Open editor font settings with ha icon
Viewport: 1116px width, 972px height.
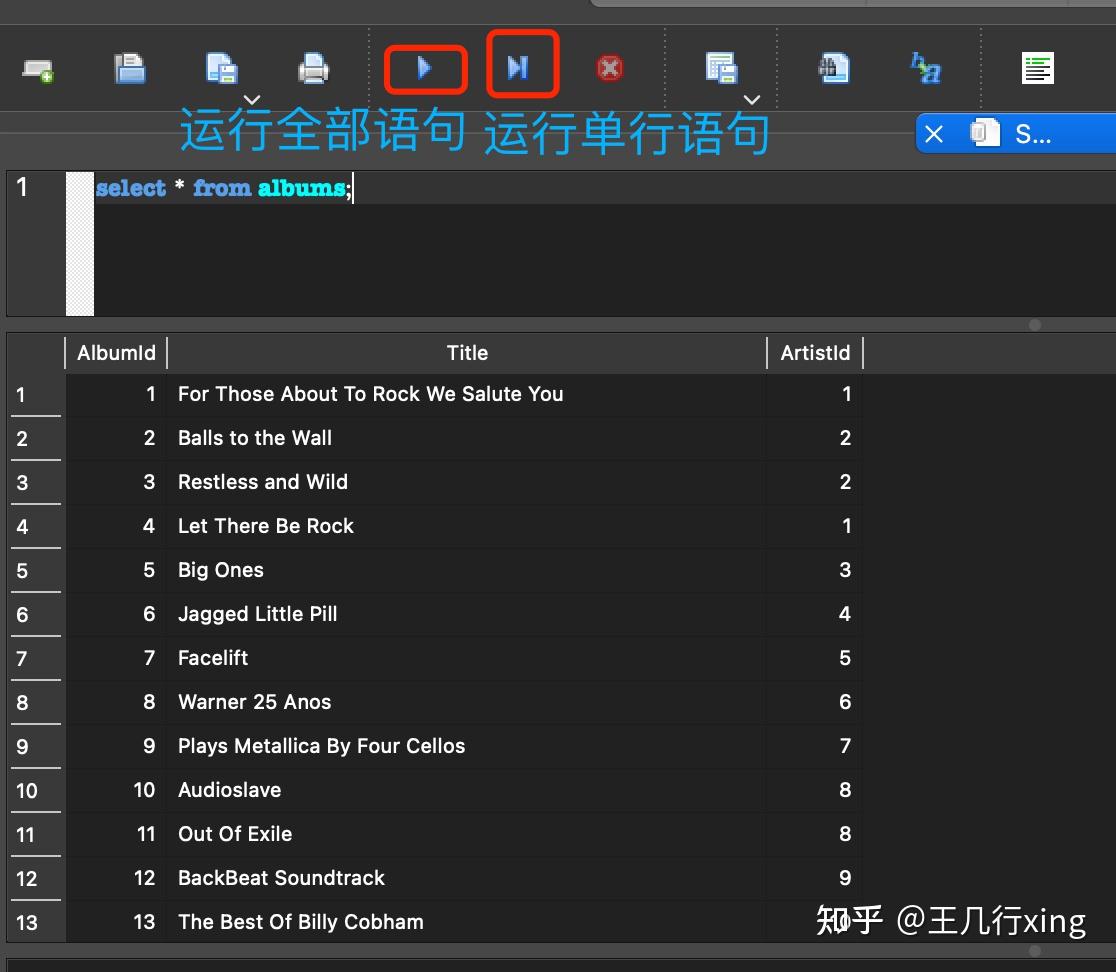[924, 68]
